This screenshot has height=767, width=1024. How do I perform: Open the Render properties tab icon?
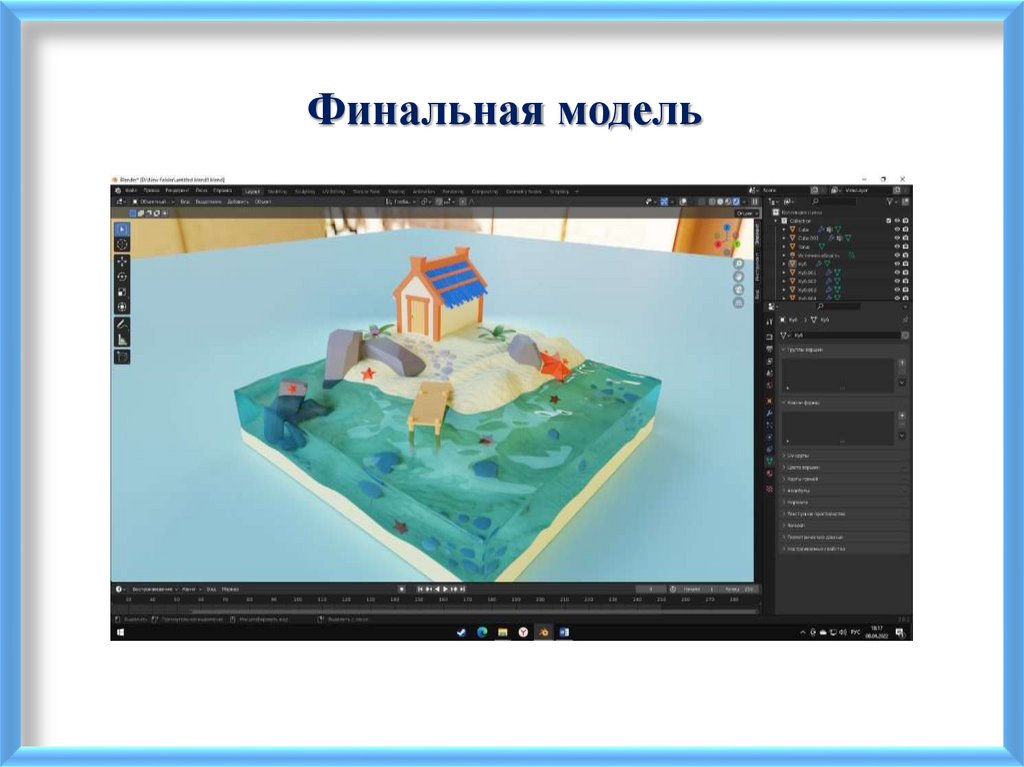pos(769,337)
